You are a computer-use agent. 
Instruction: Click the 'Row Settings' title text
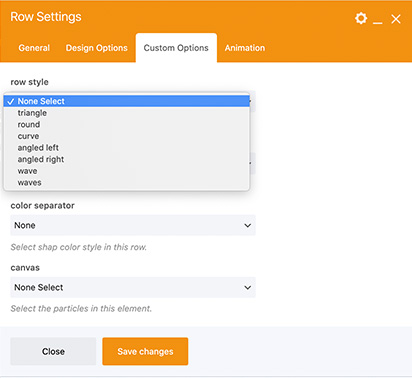pyautogui.click(x=46, y=17)
